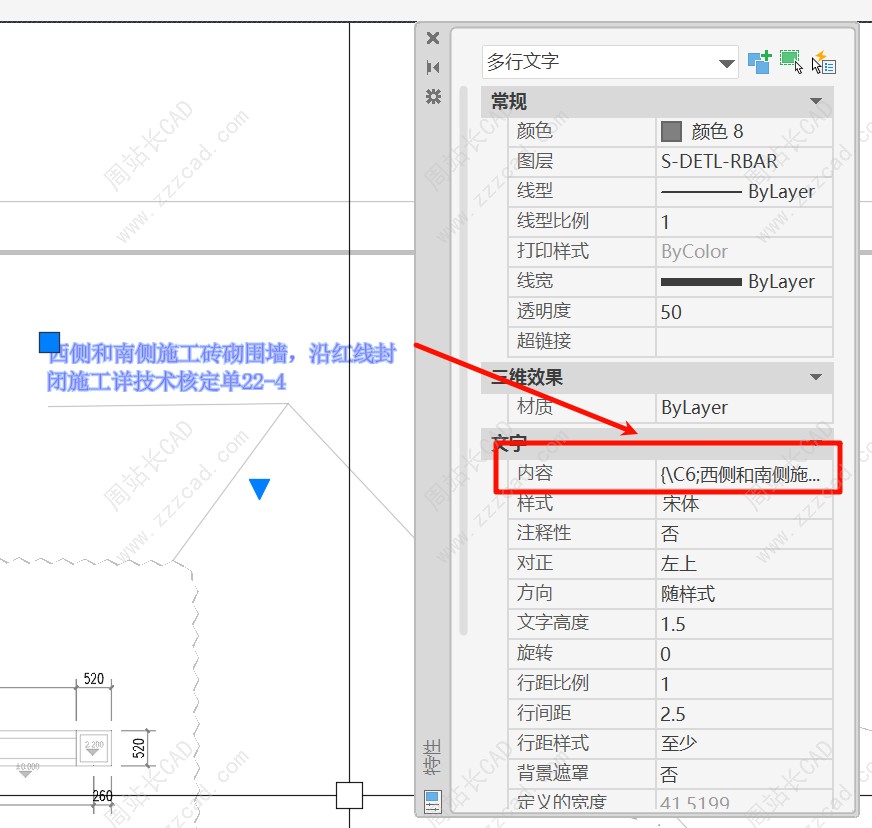Screen dimensions: 872x828
Task: Click the 文字高度 value 1.5
Action: coord(743,624)
